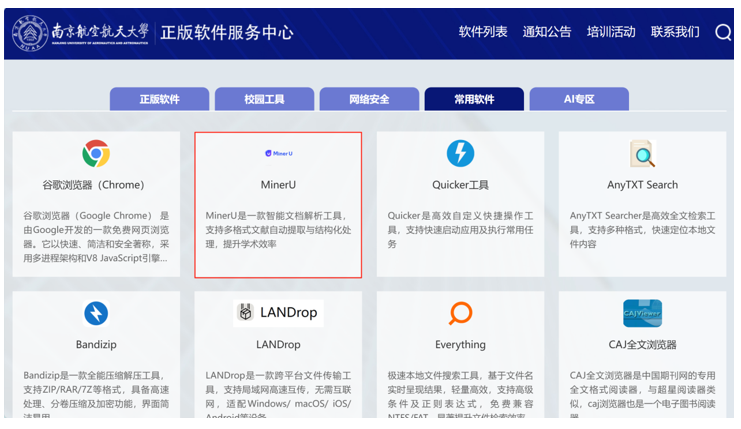
Task: Open the search magnifier in header
Action: [x=723, y=32]
